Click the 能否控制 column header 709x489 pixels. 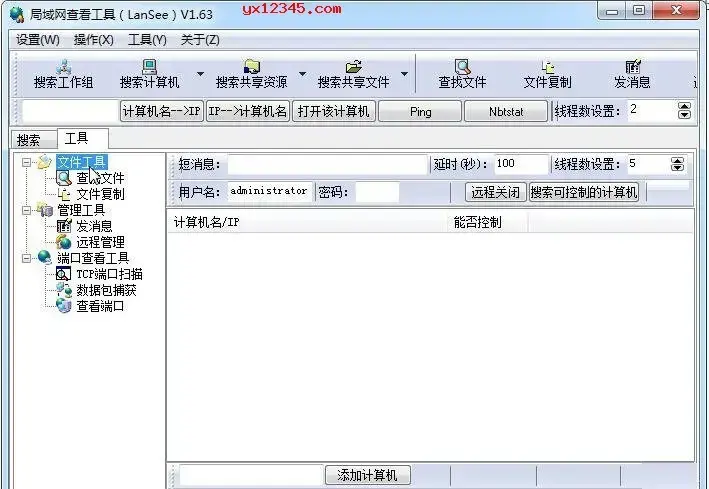(x=488, y=223)
